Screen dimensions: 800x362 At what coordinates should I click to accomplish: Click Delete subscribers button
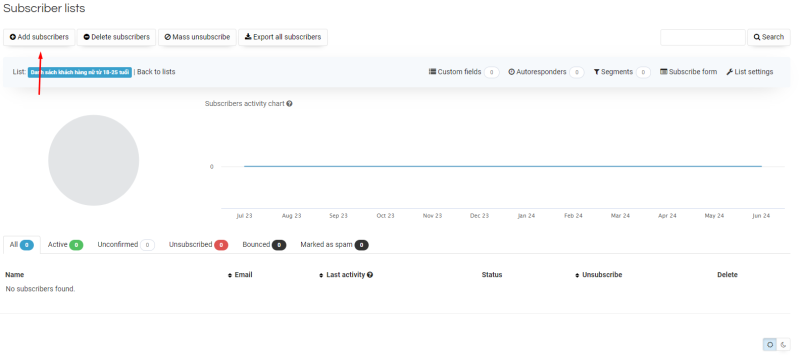116,37
